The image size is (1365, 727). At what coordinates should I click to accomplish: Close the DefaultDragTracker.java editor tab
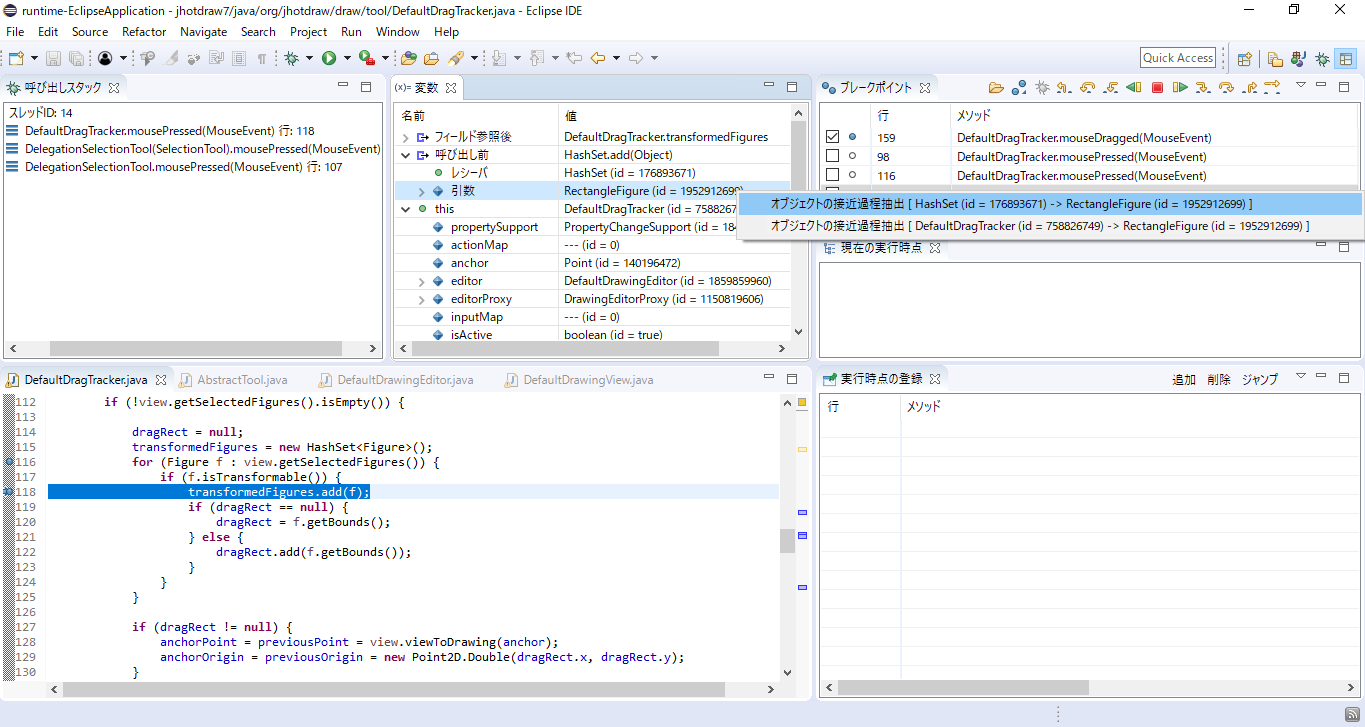[160, 380]
